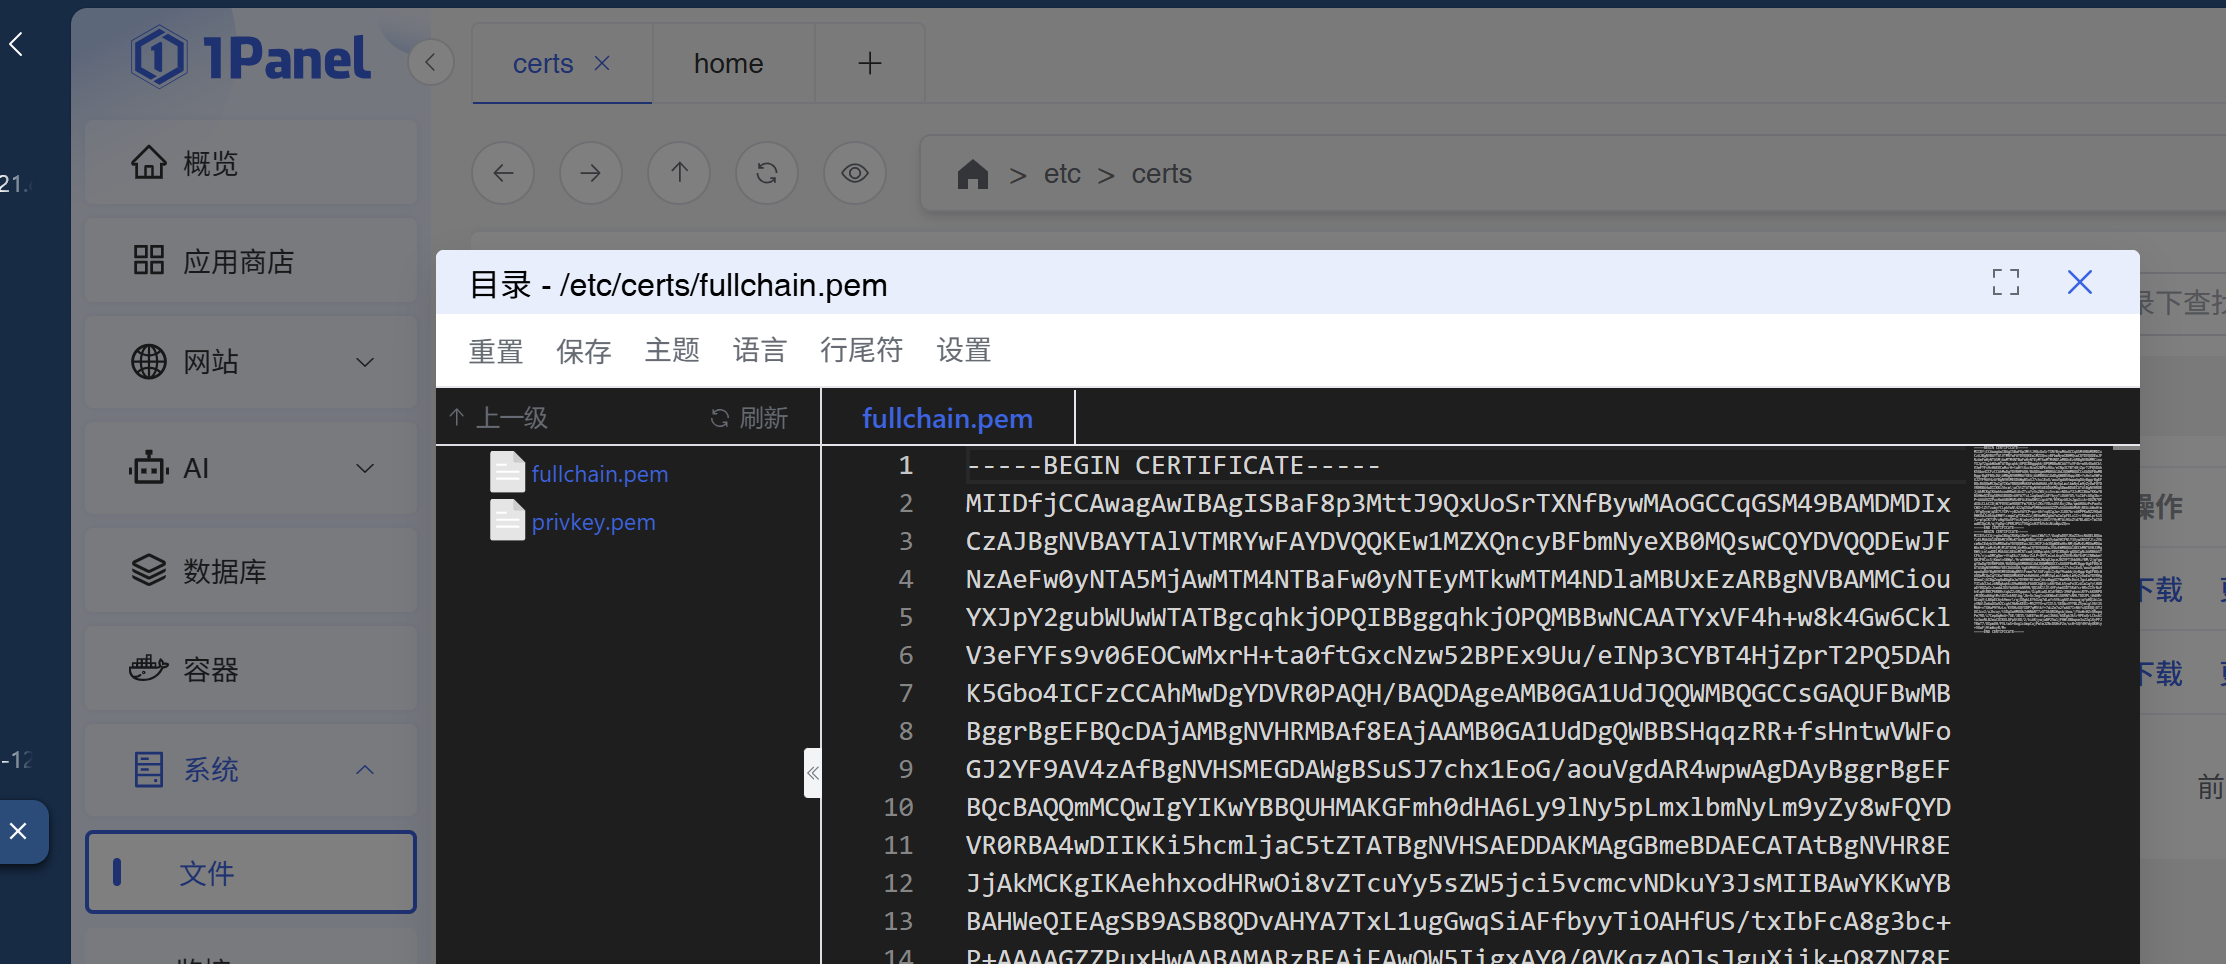
Task: Expand the 网站 sidebar menu
Action: [365, 362]
